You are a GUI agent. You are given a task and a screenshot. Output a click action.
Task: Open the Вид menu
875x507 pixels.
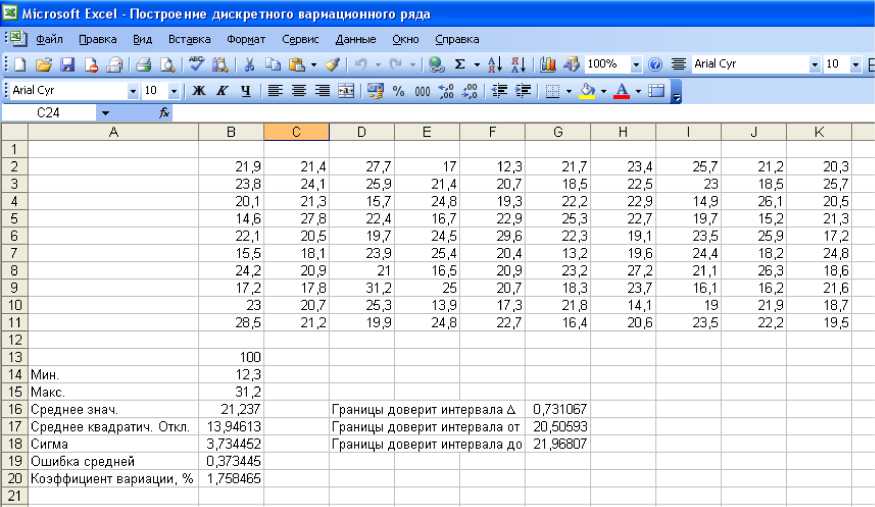(x=142, y=40)
